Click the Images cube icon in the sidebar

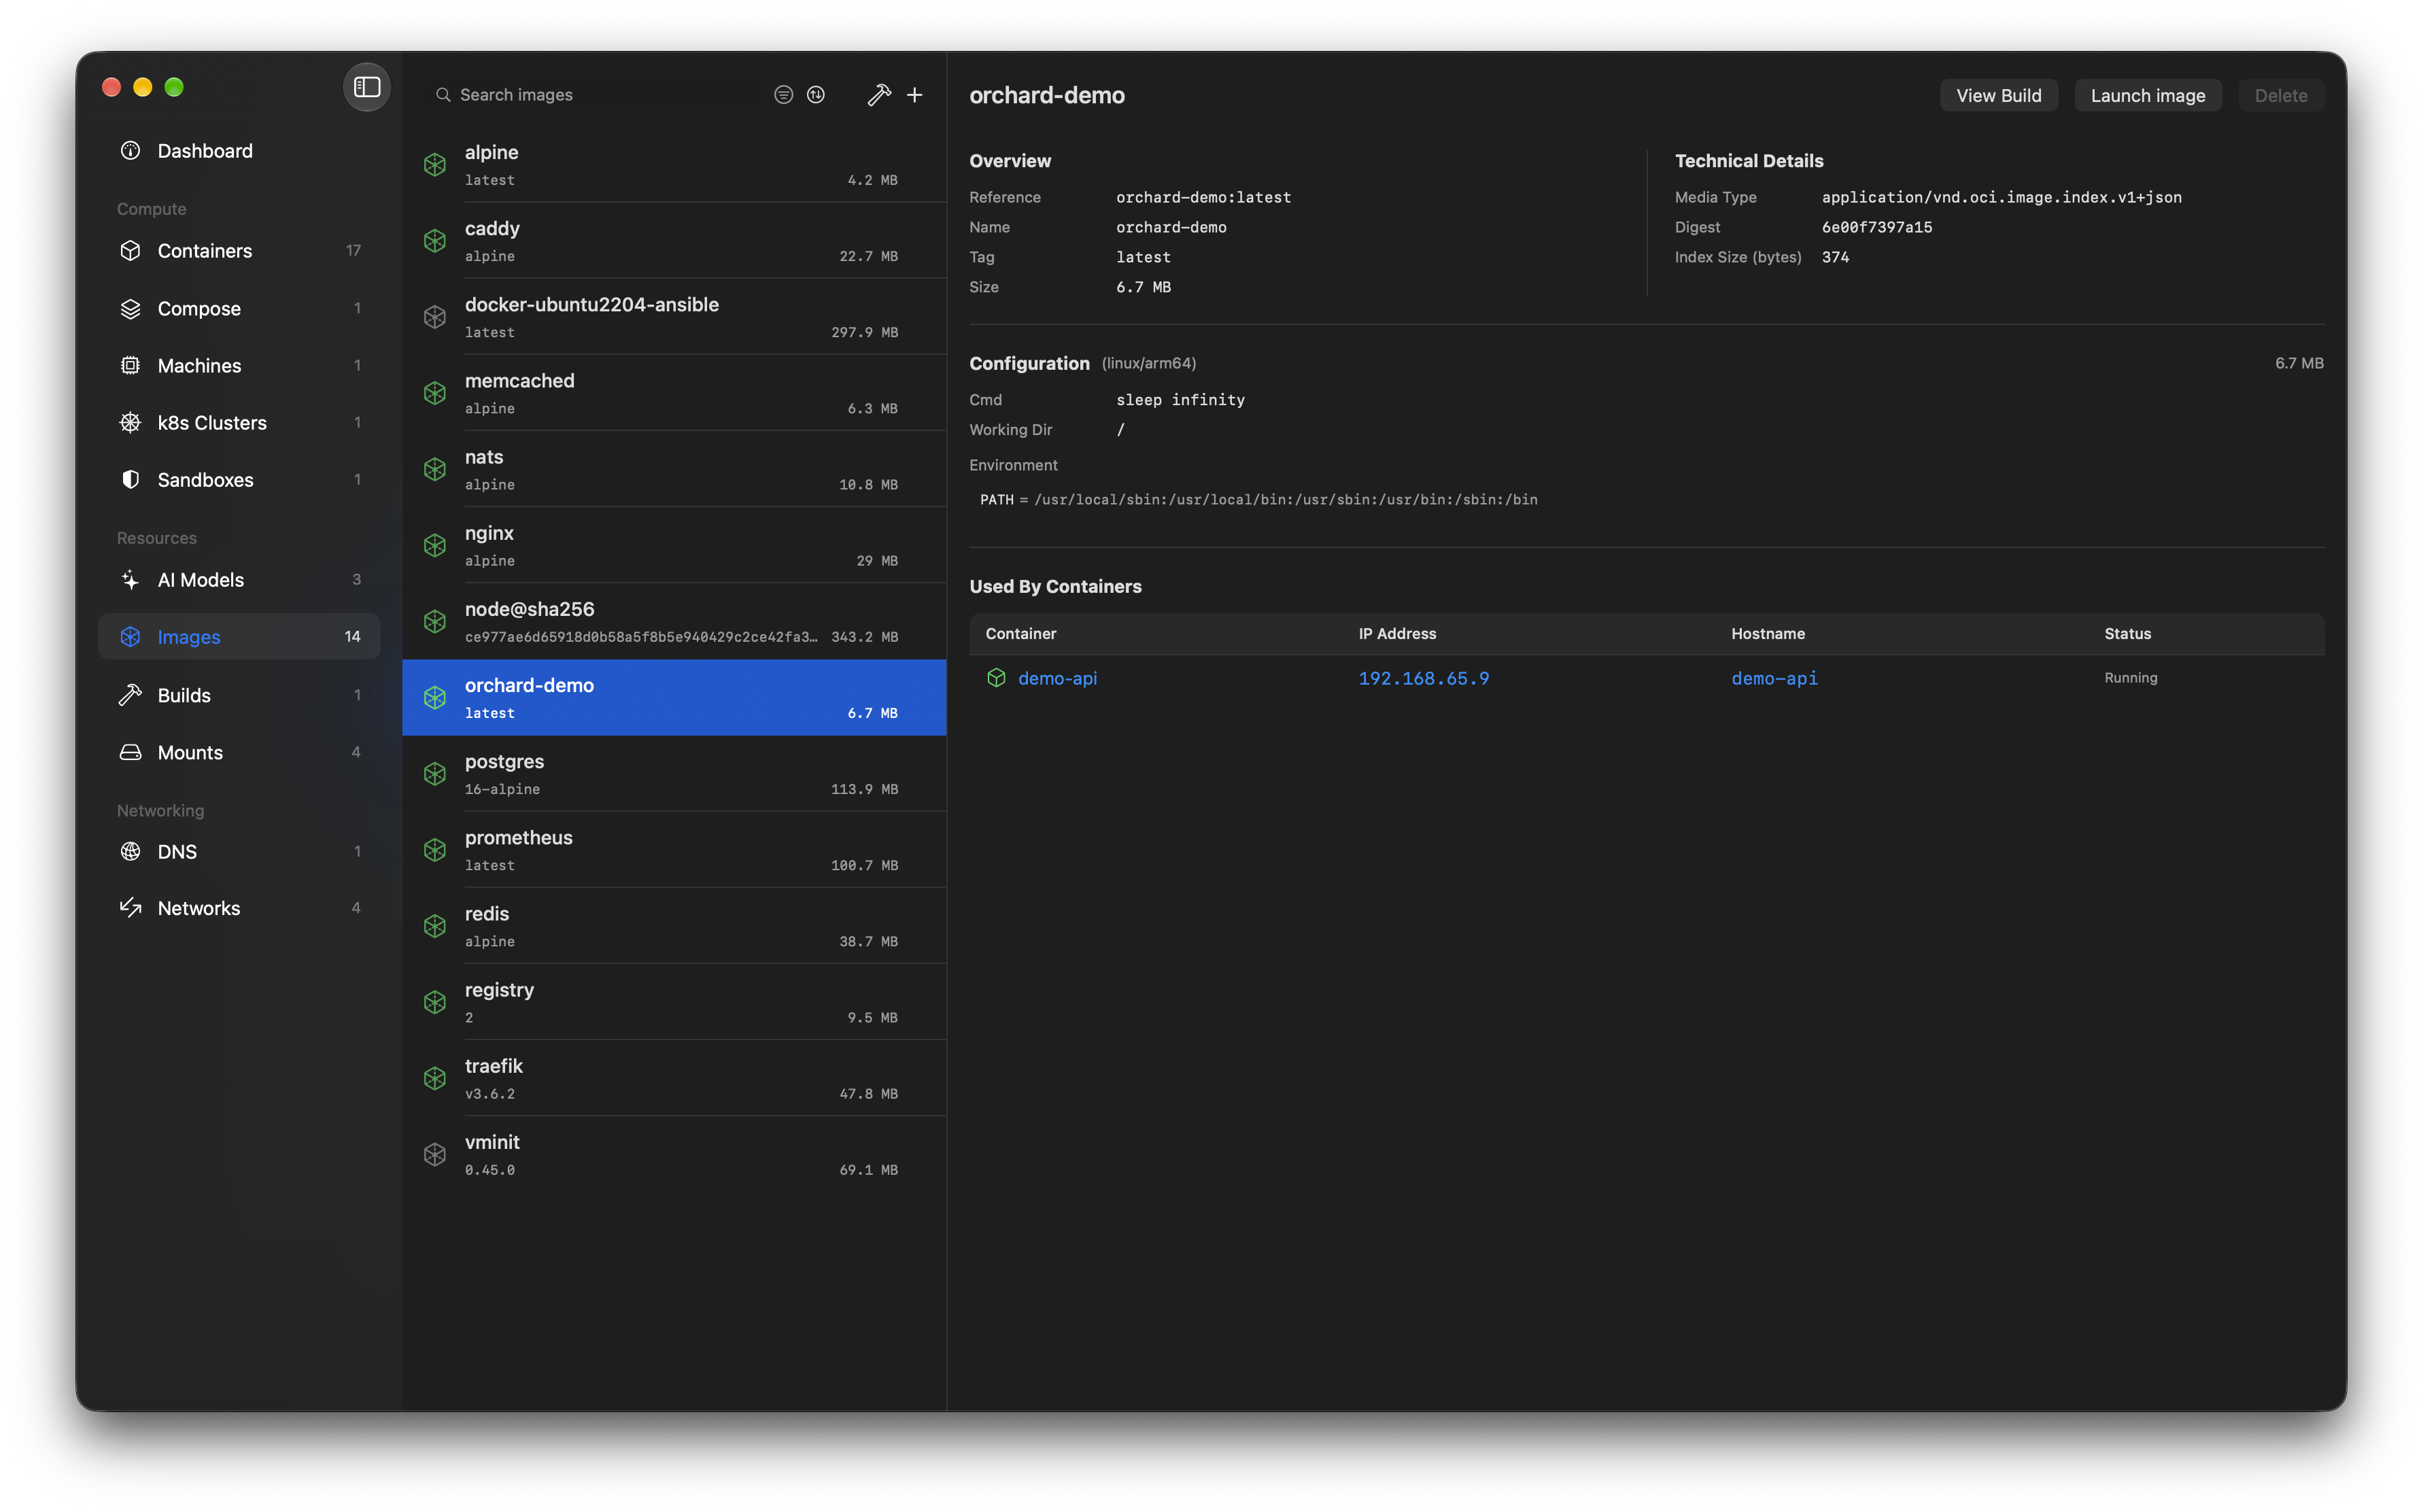pyautogui.click(x=131, y=637)
